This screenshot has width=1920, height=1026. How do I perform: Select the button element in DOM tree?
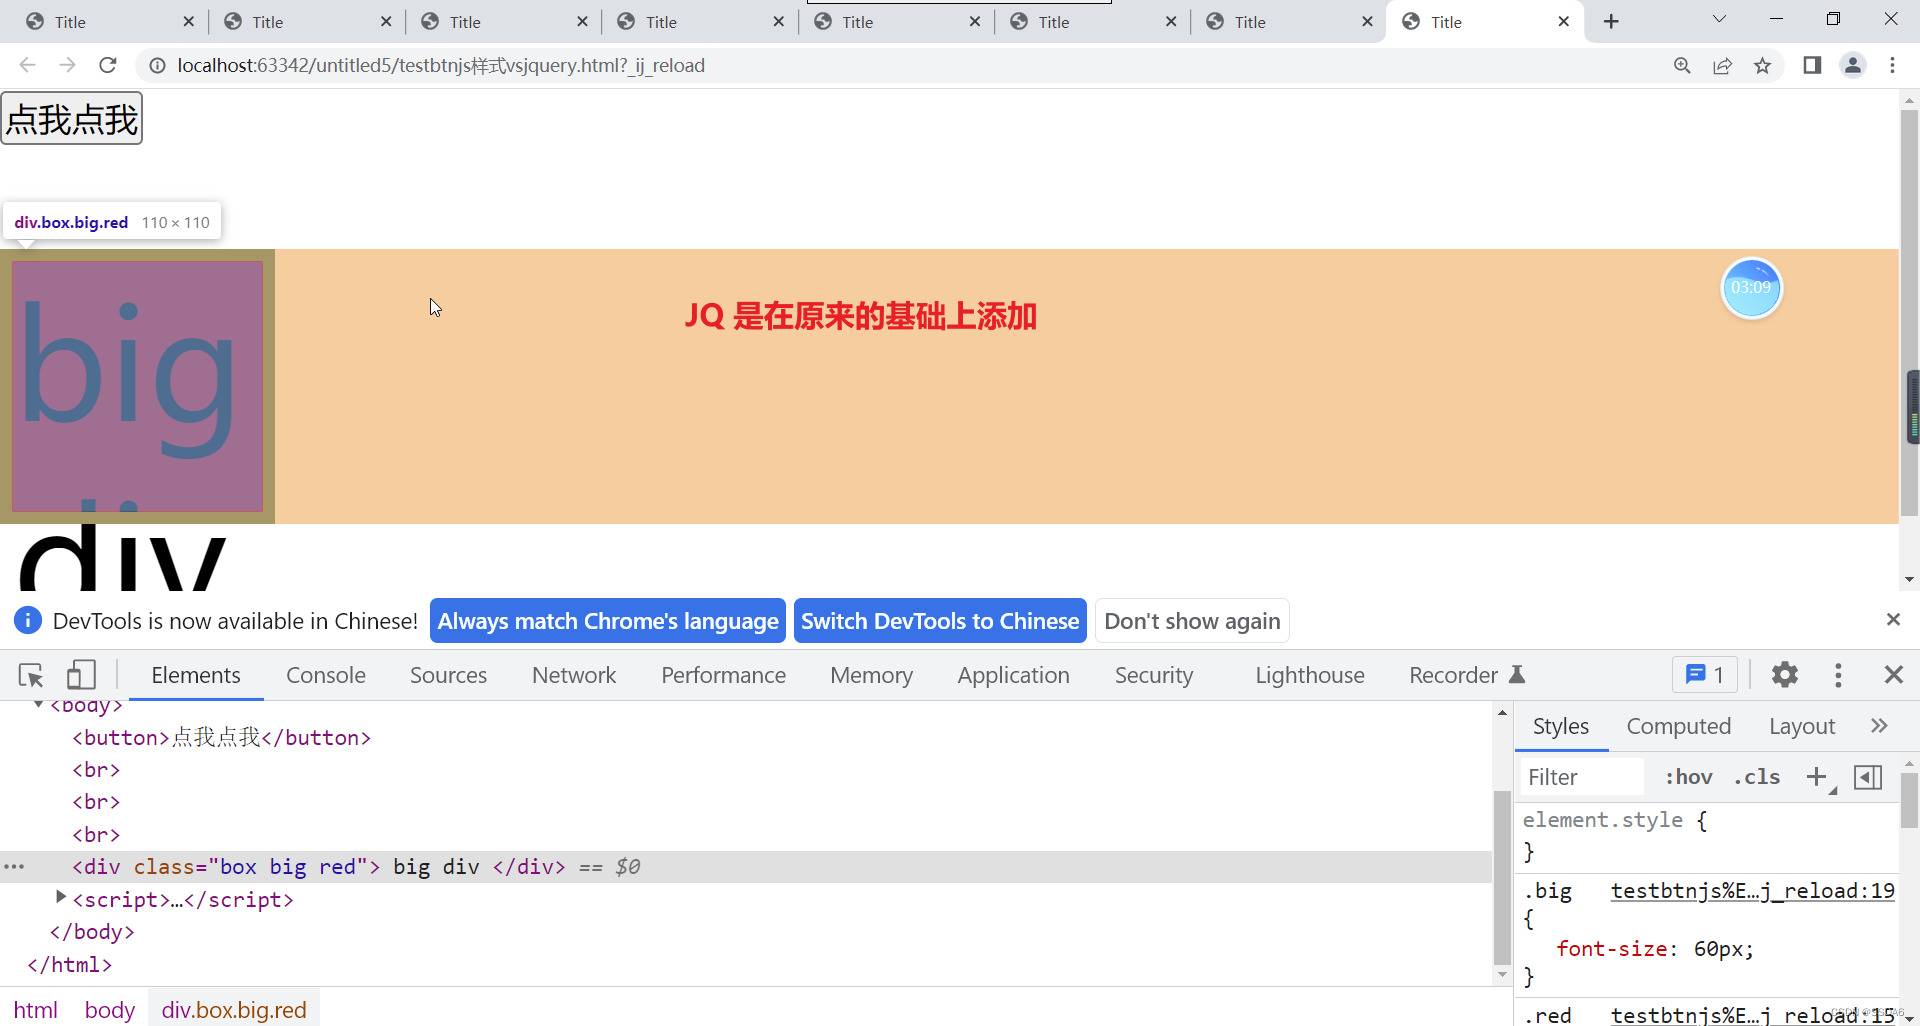coord(221,737)
